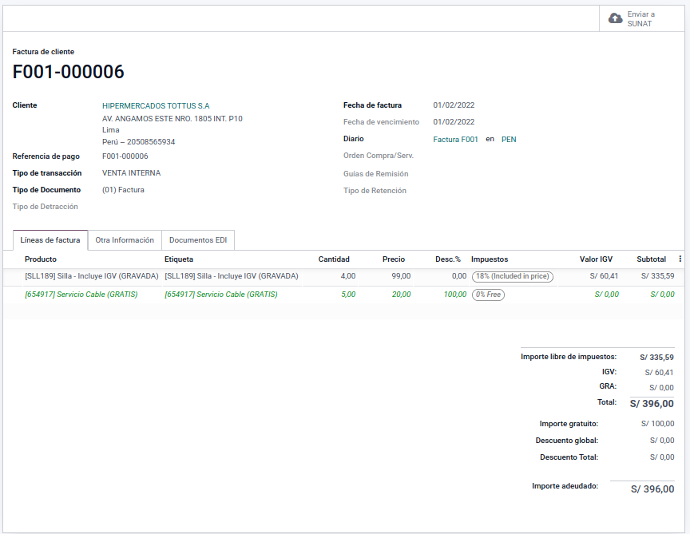Select the Servicio Cable (GRATIS) product row
Screen dimensions: 690x534
(81, 295)
